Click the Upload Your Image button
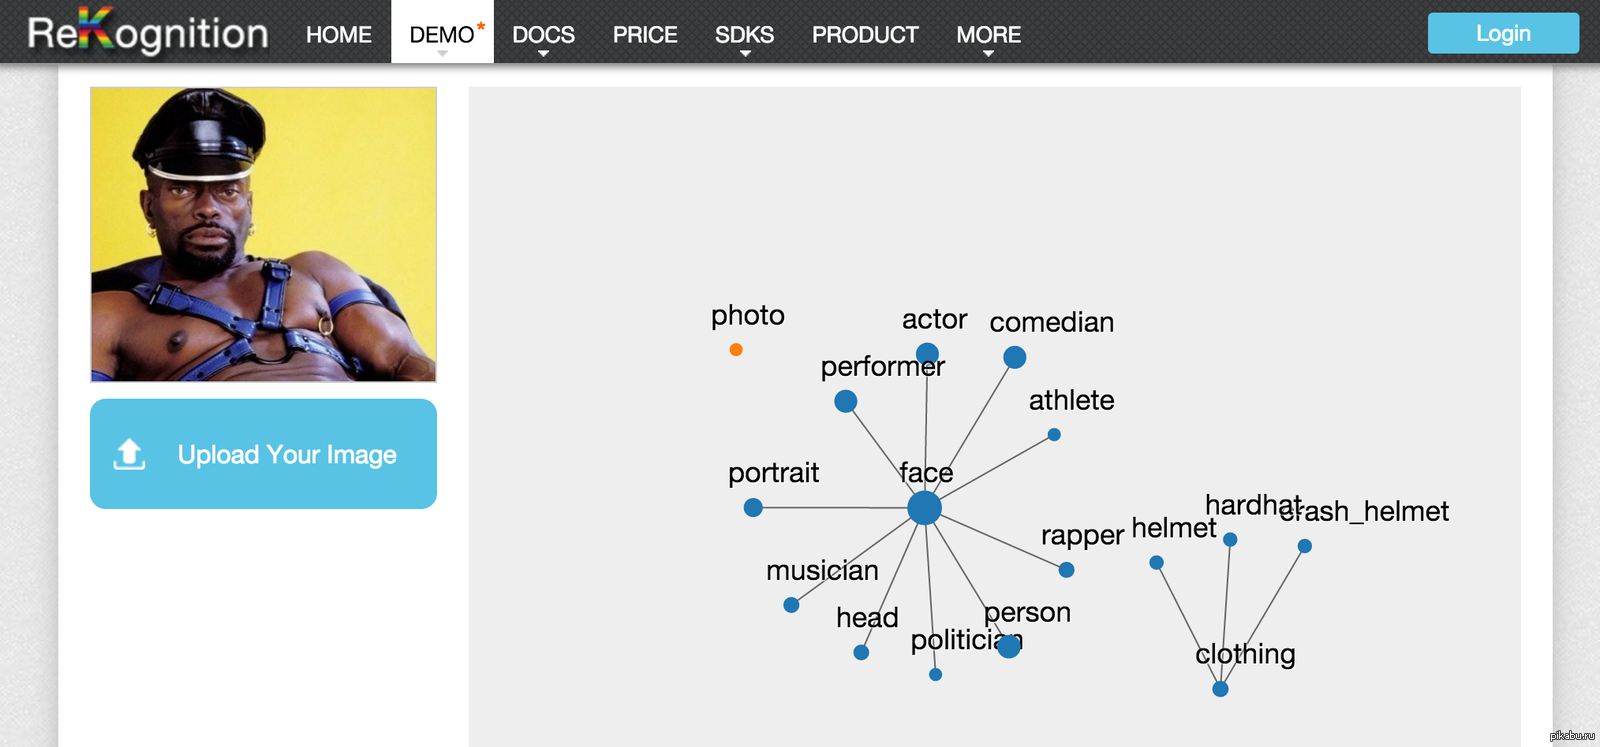 point(263,454)
